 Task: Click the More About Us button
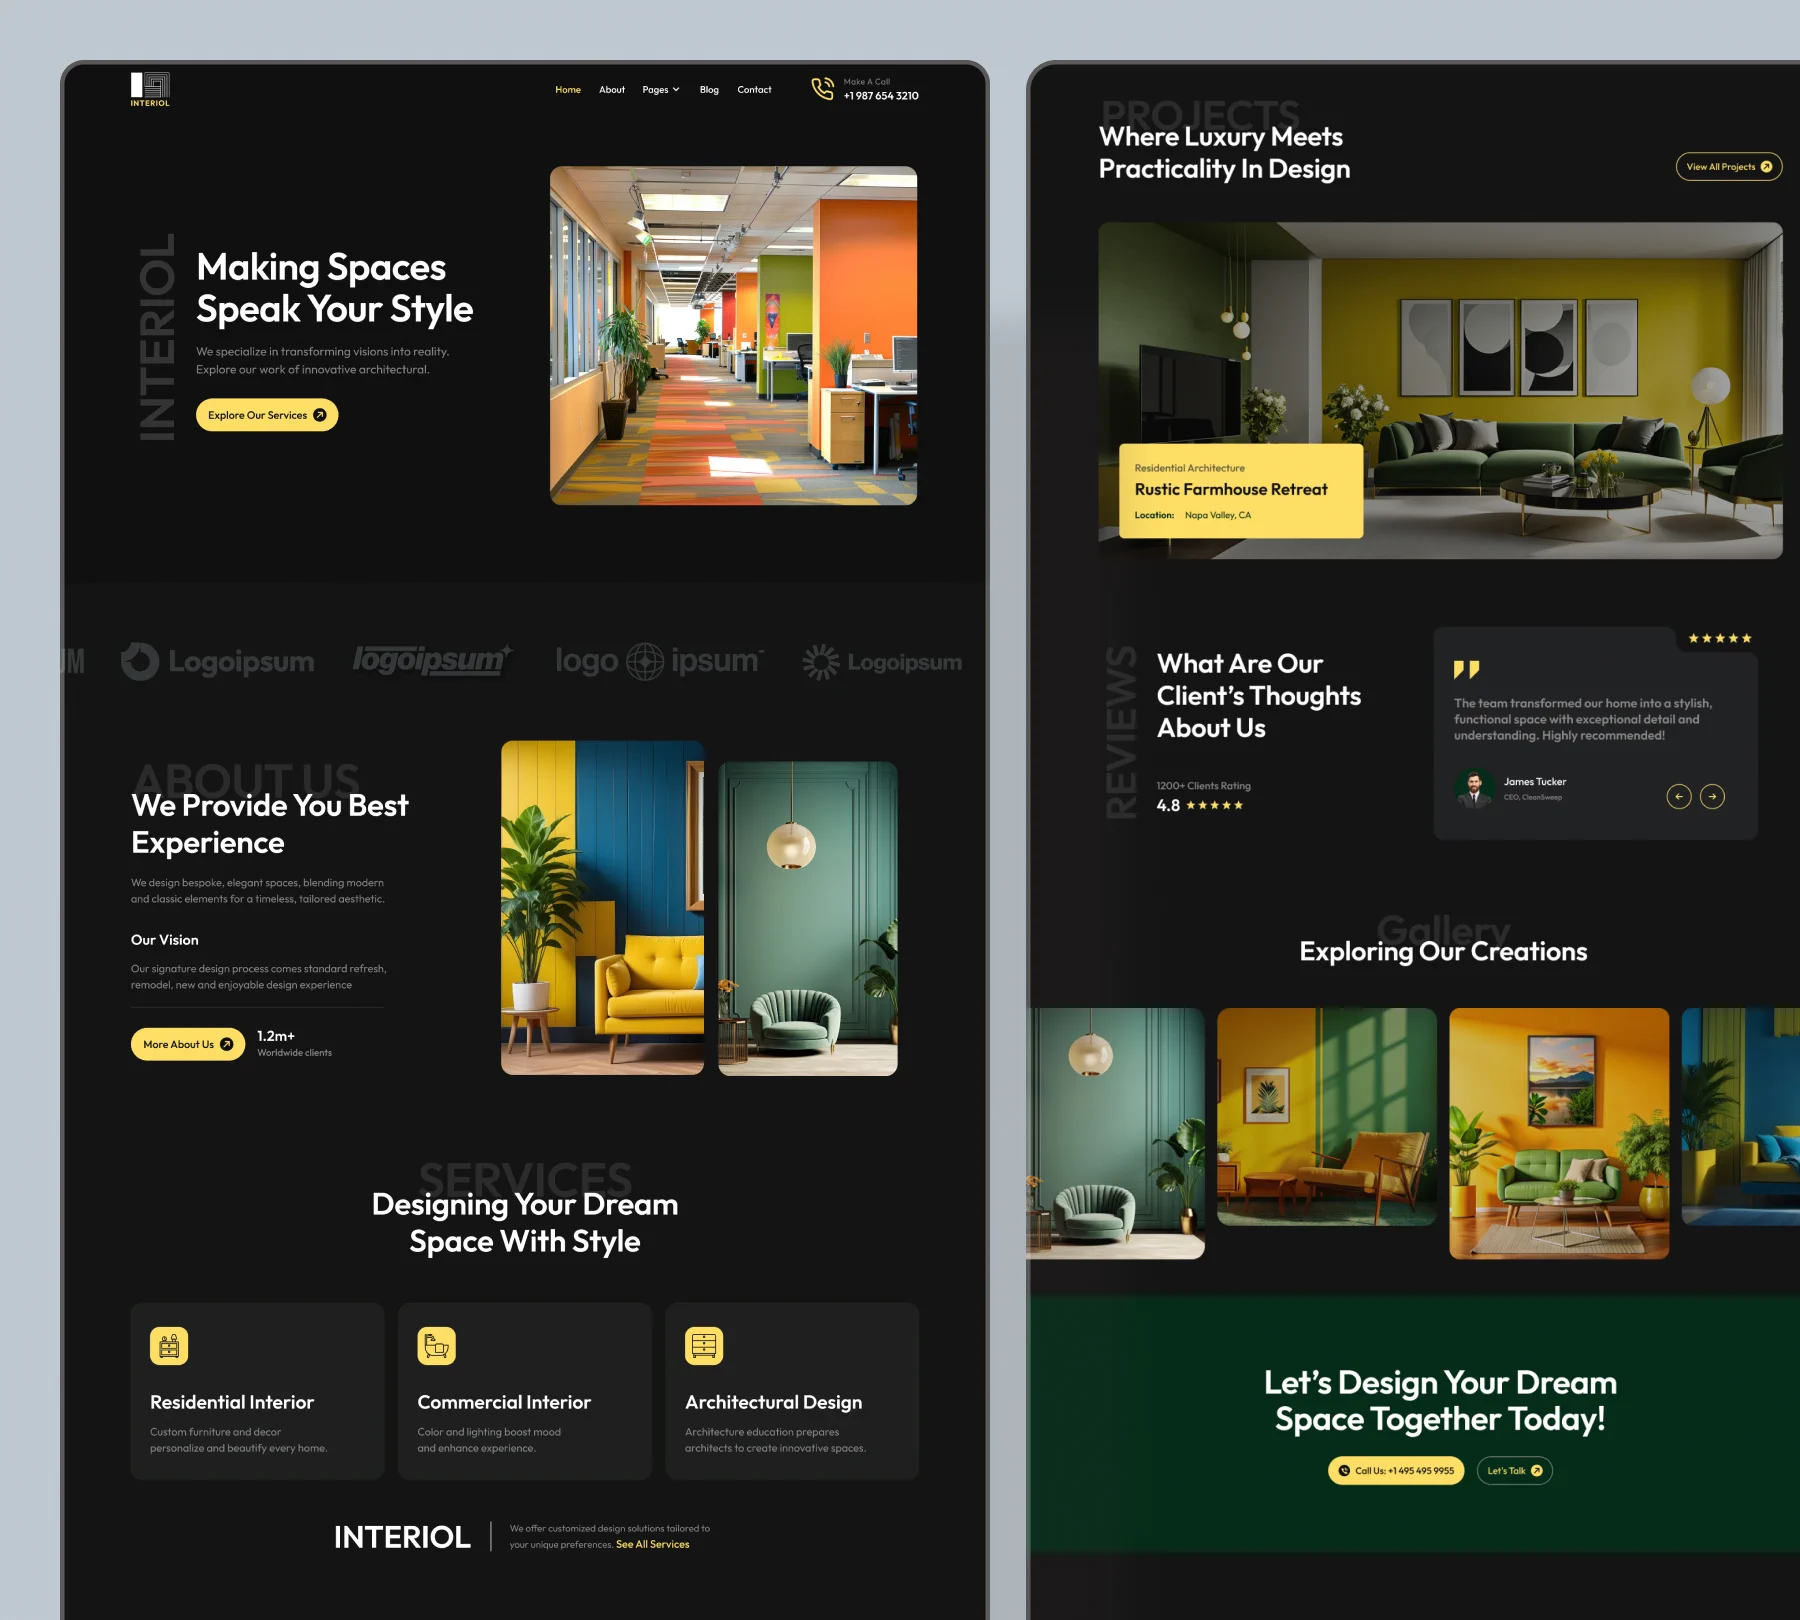[188, 1044]
